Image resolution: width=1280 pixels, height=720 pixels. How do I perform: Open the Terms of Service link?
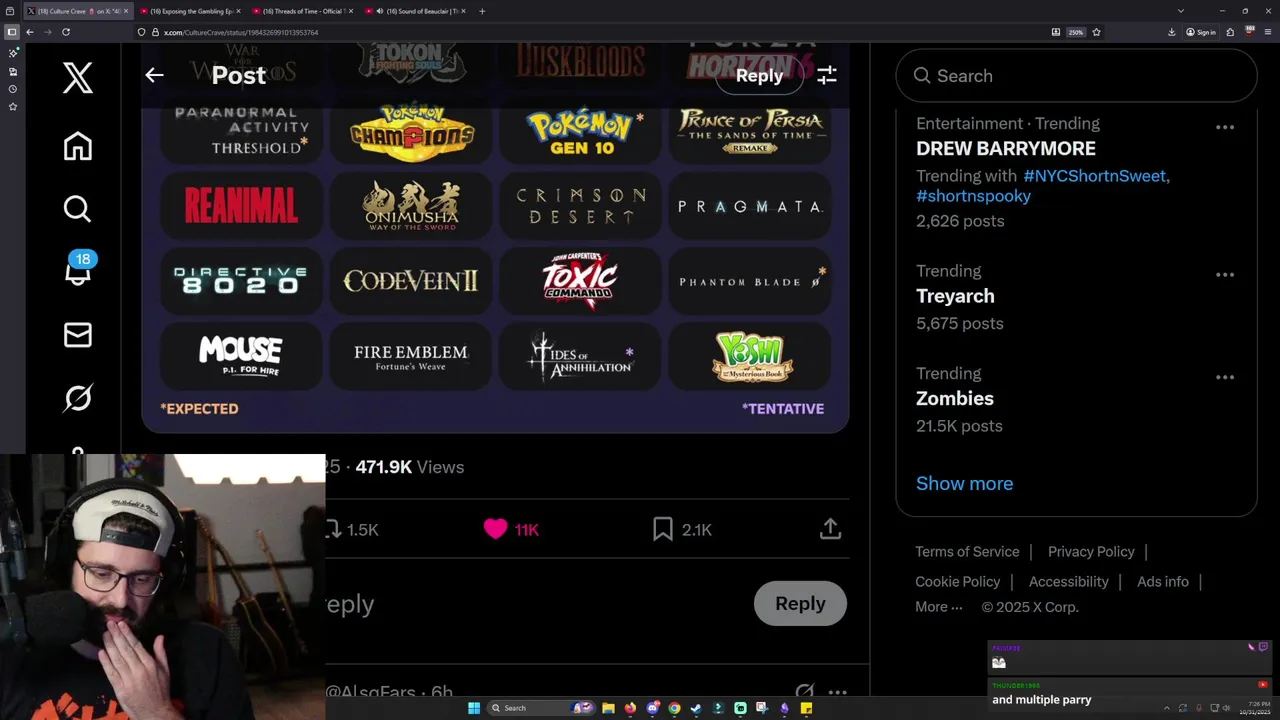click(x=967, y=552)
